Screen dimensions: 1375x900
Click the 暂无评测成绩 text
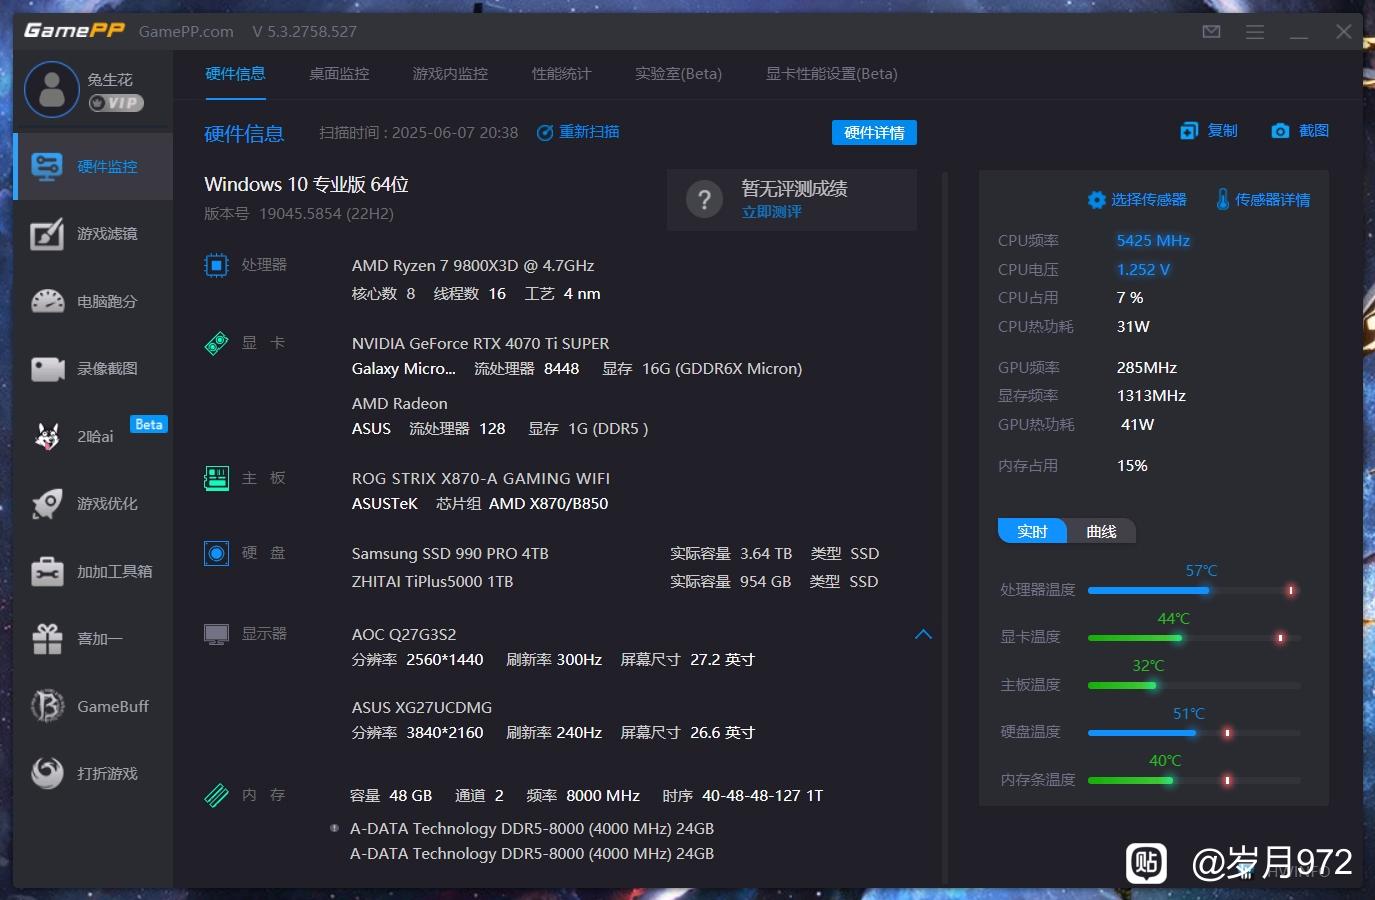[794, 188]
